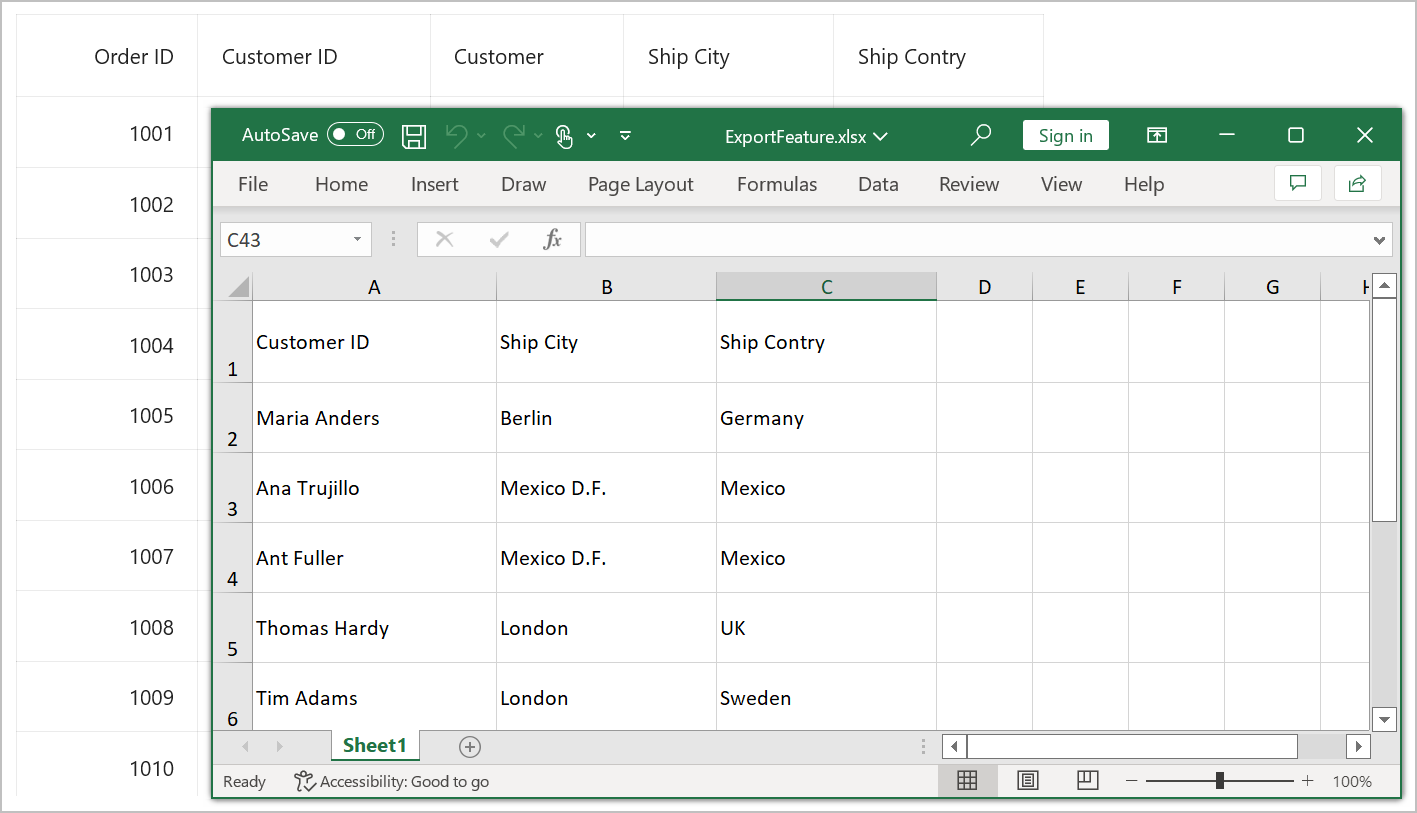Open the Draw ribbon tab
Image resolution: width=1417 pixels, height=813 pixels.
tap(523, 184)
